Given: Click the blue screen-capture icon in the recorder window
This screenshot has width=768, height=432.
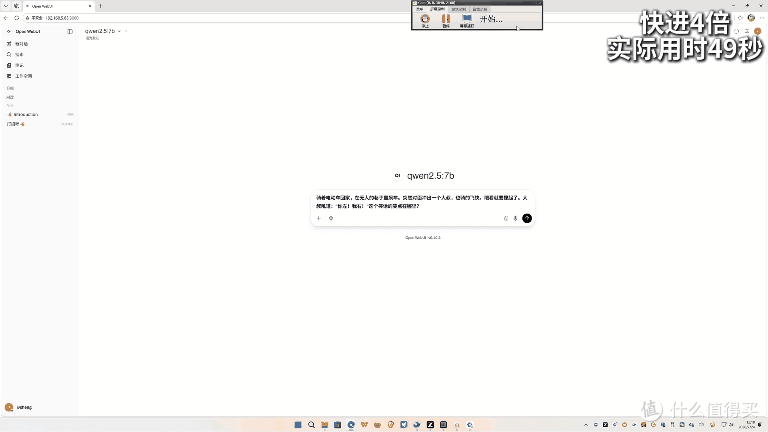Looking at the screenshot, I should point(467,20).
